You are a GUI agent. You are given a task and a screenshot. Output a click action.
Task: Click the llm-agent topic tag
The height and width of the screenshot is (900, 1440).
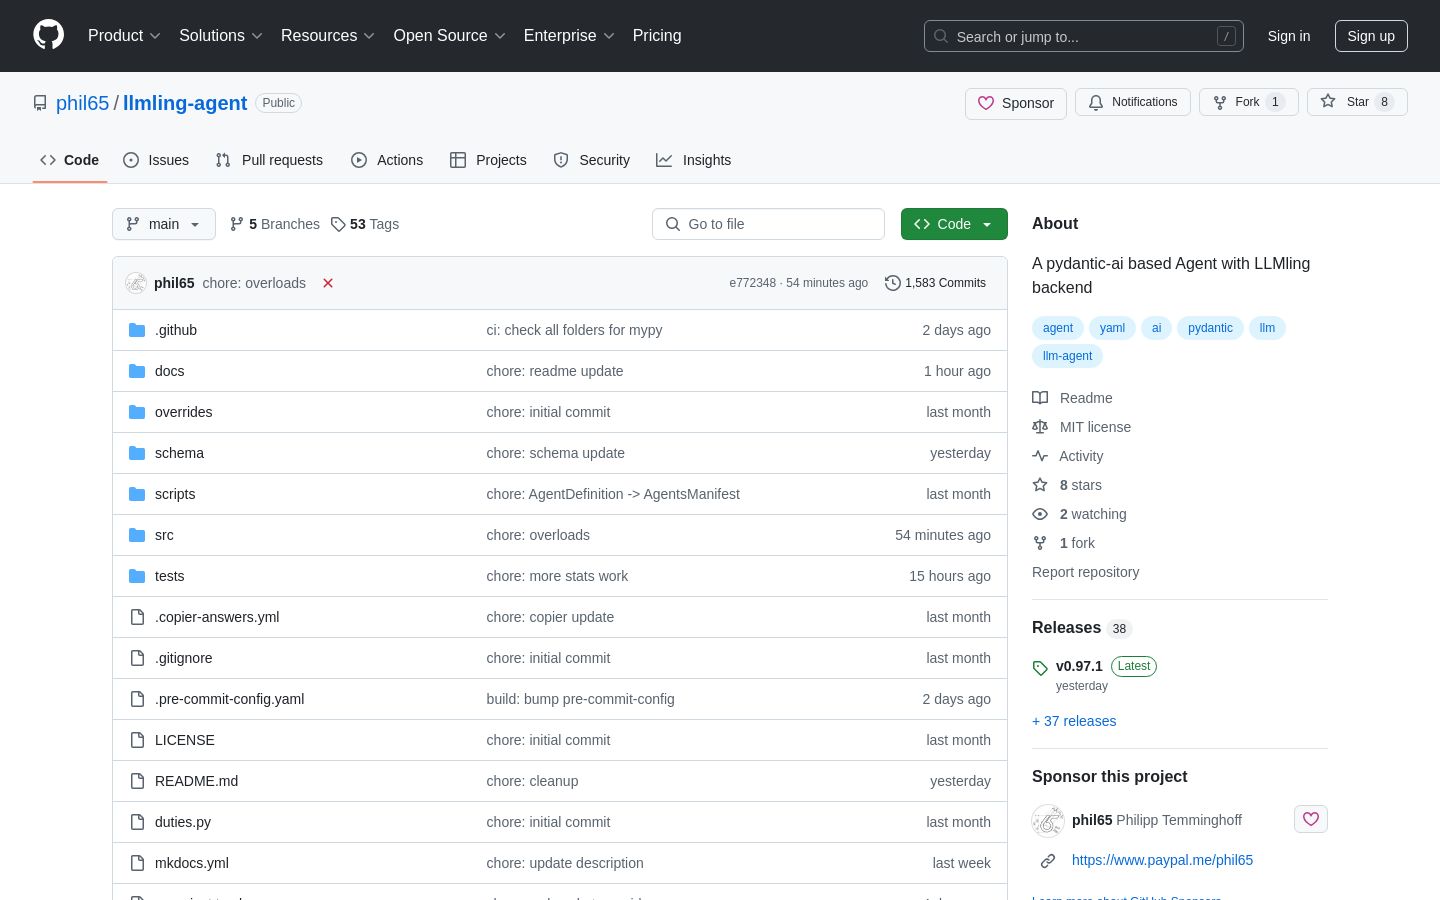(x=1067, y=356)
